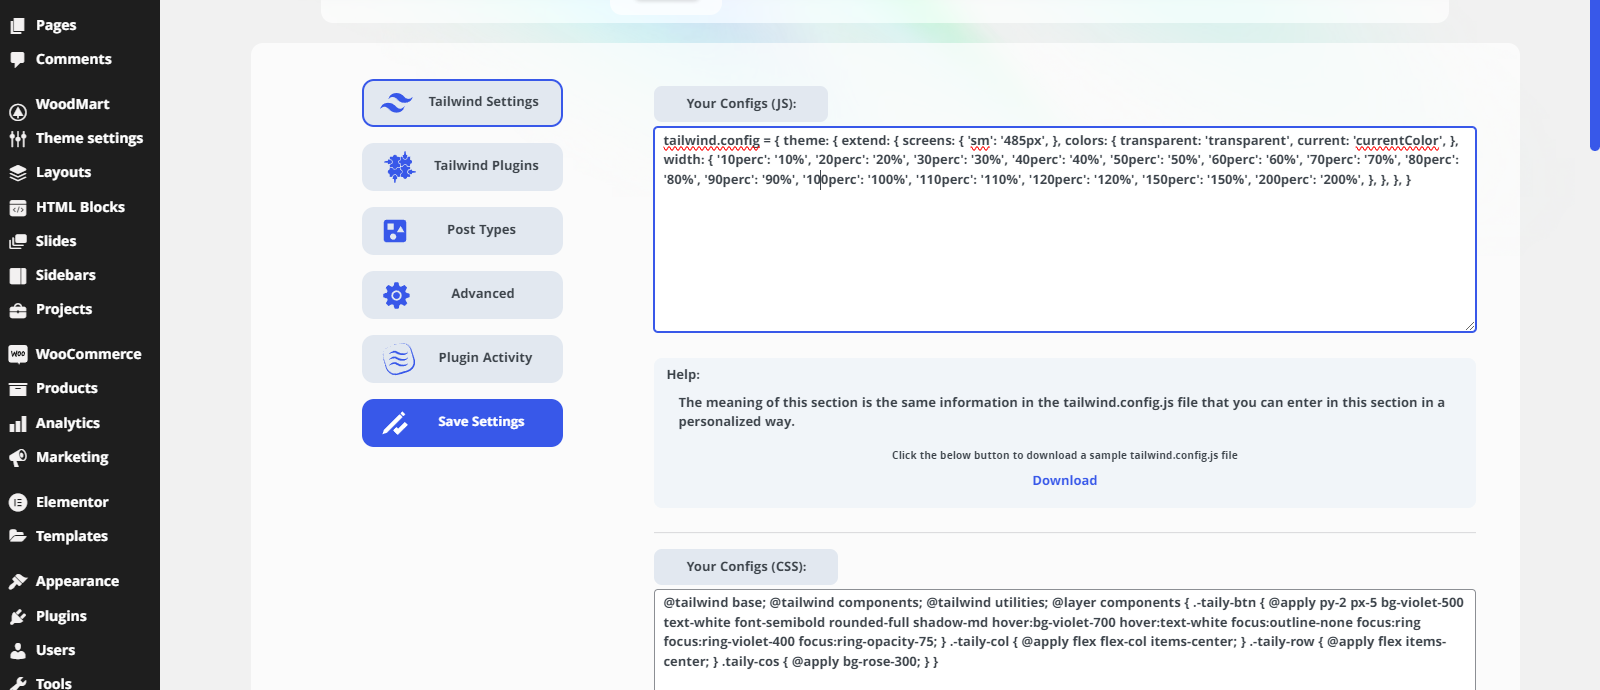Click the Appearance paintbrush icon
This screenshot has width=1600, height=690.
pos(17,581)
